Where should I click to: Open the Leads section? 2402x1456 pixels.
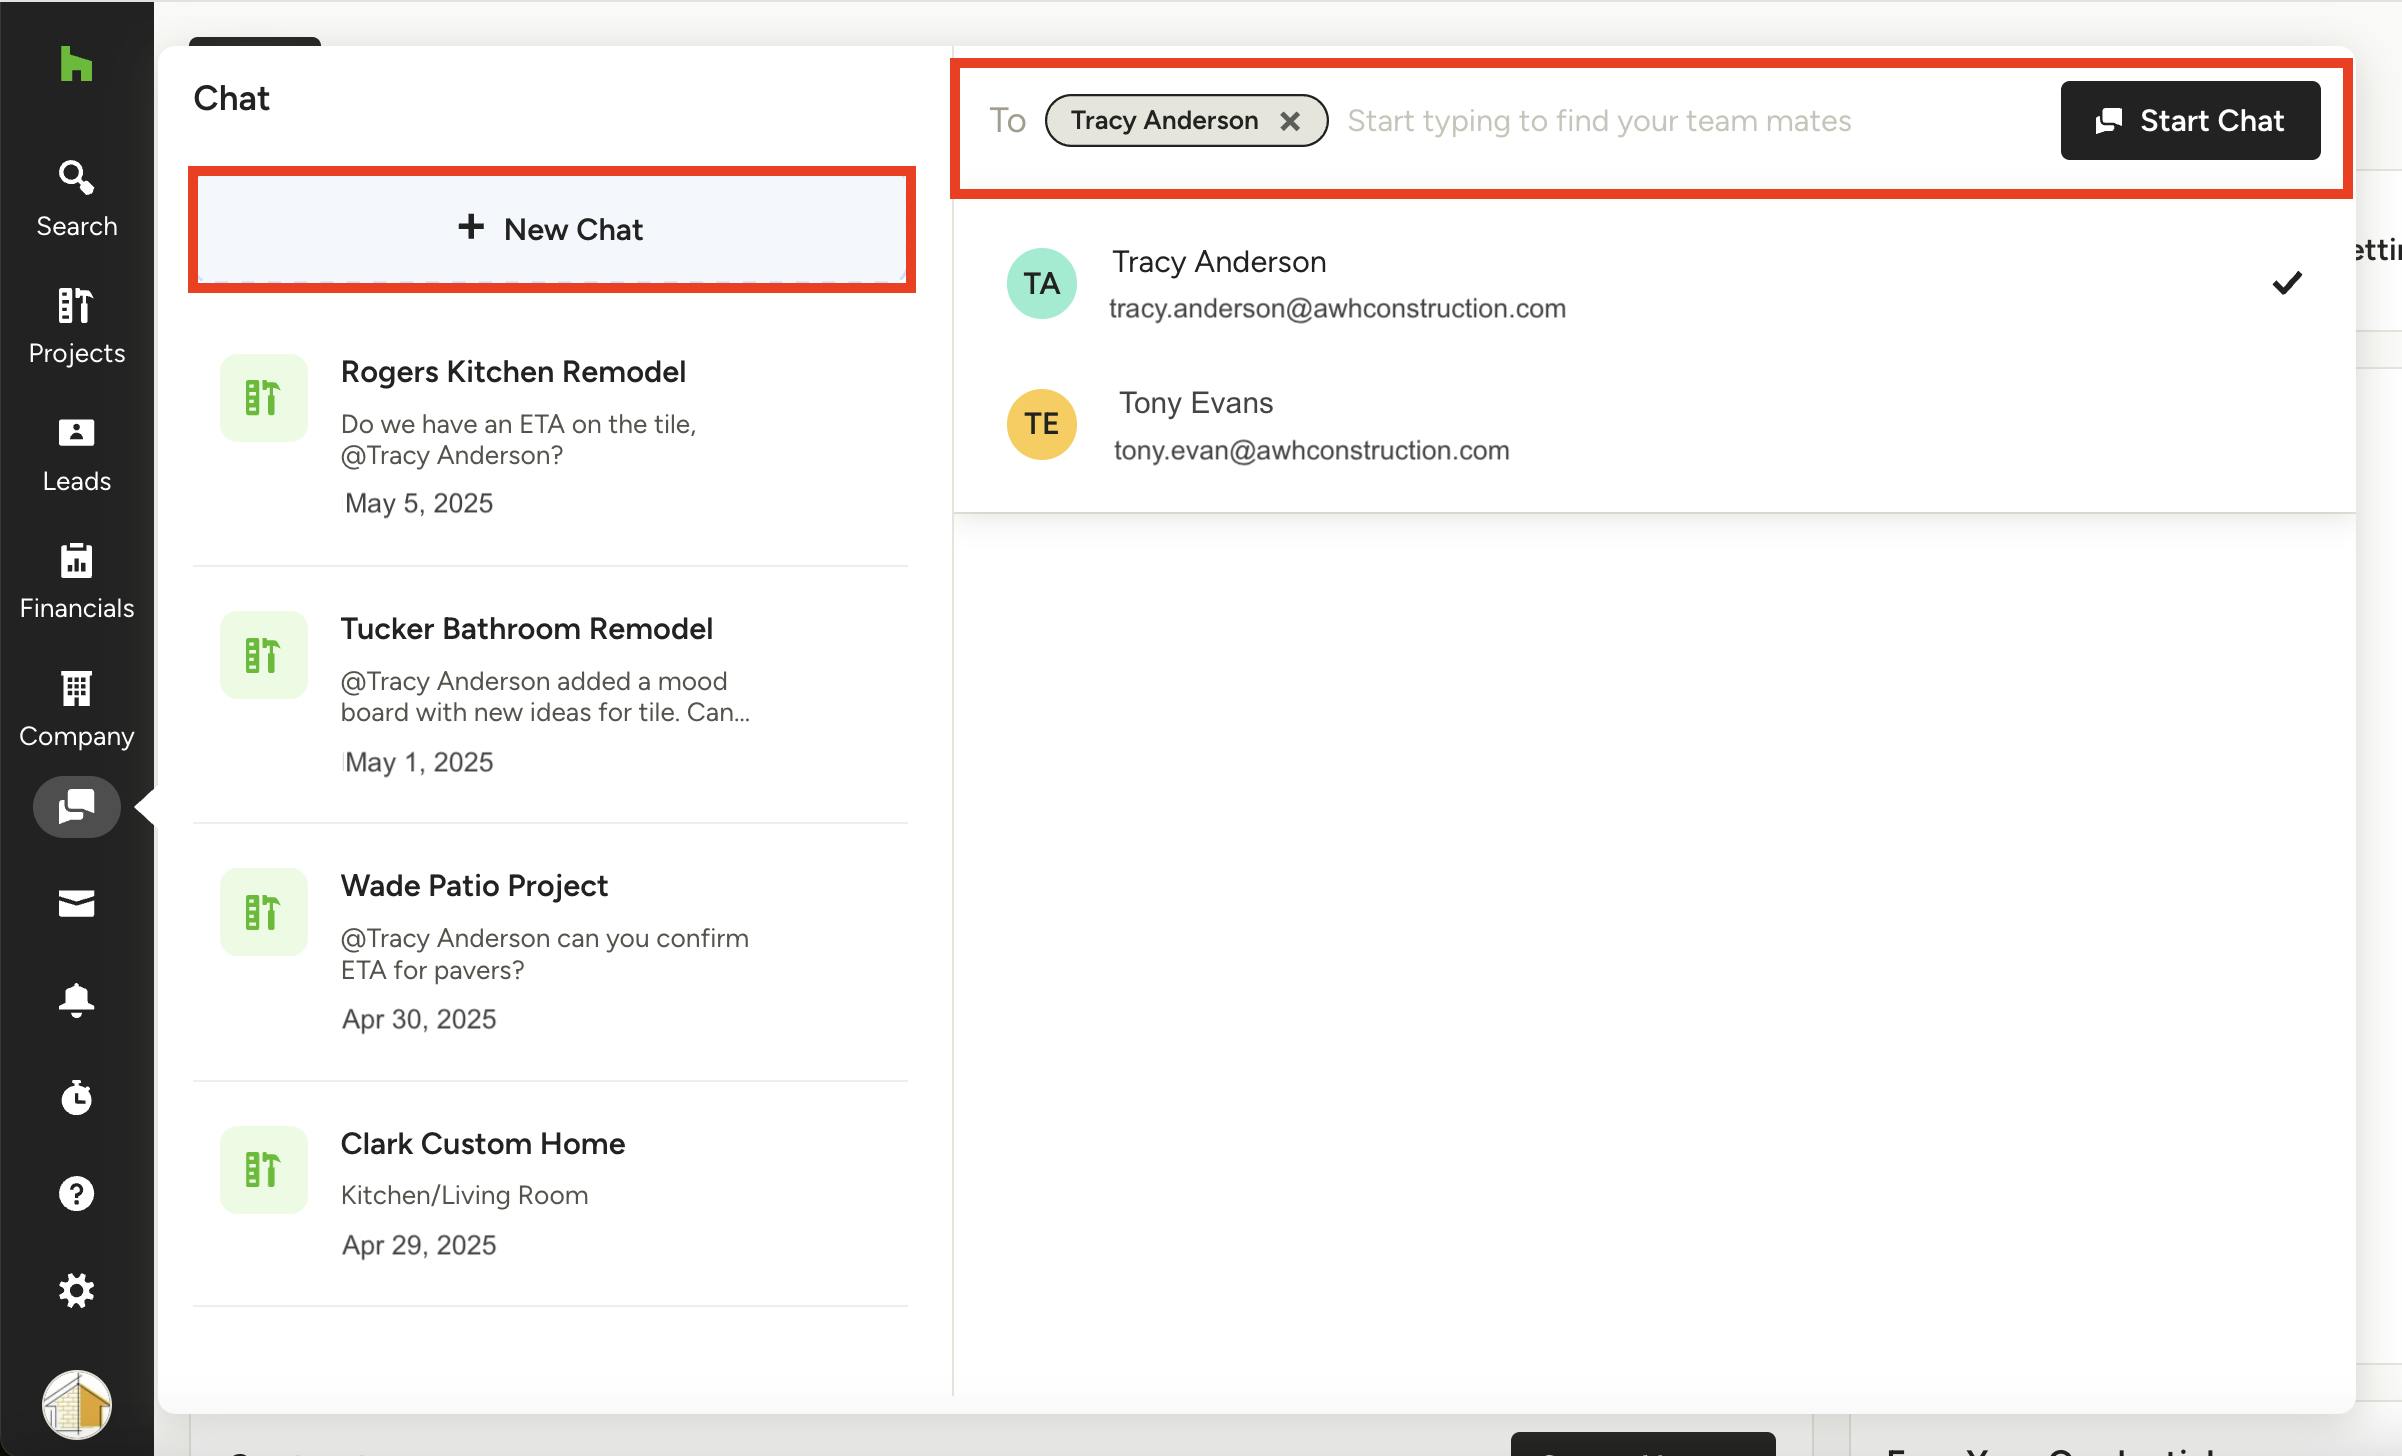[76, 454]
